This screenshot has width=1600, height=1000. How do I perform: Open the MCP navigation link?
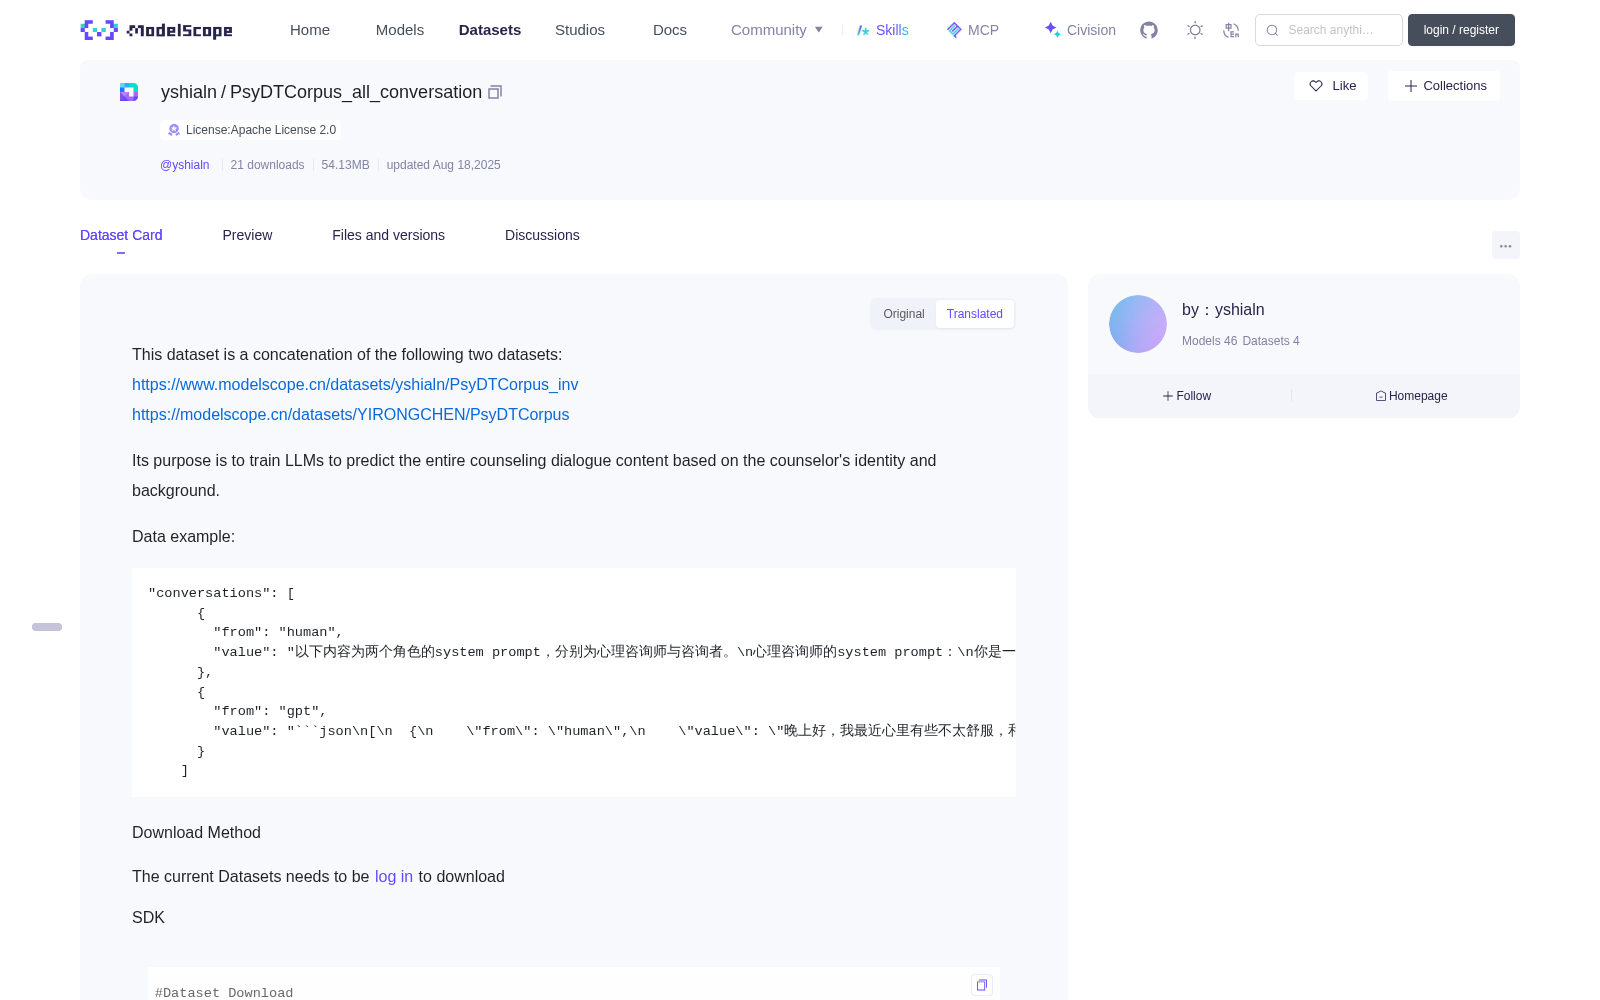pyautogui.click(x=973, y=30)
